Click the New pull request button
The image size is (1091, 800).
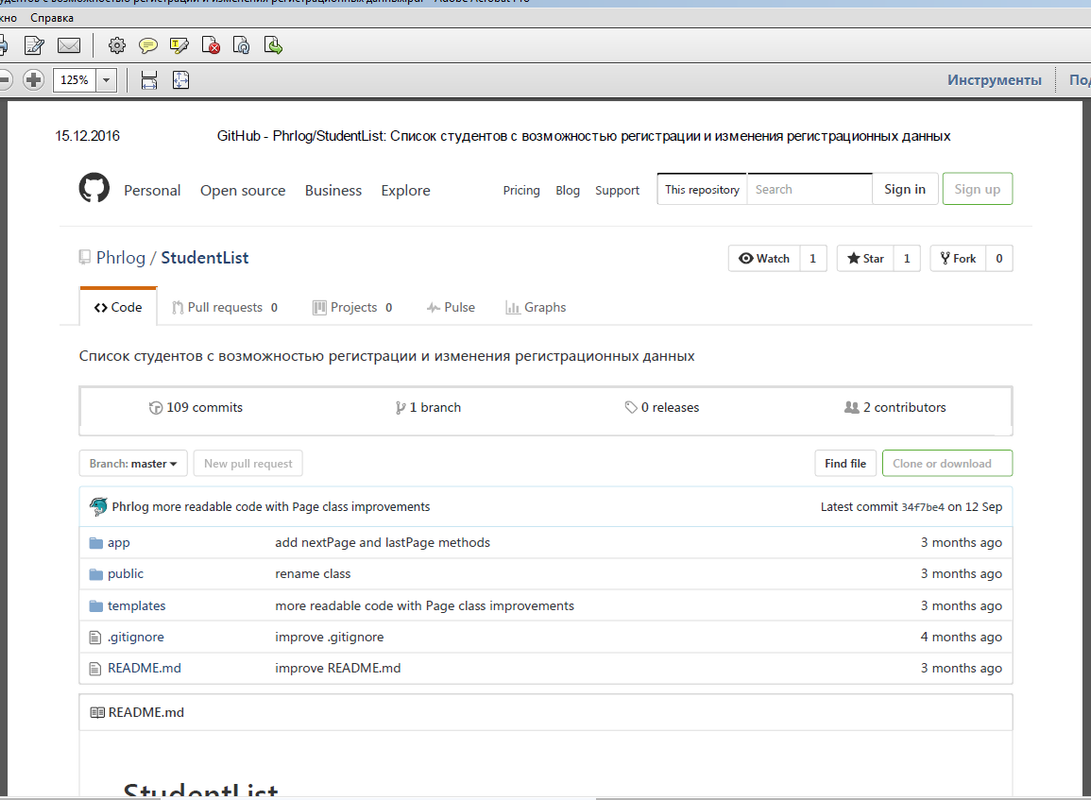coord(248,463)
